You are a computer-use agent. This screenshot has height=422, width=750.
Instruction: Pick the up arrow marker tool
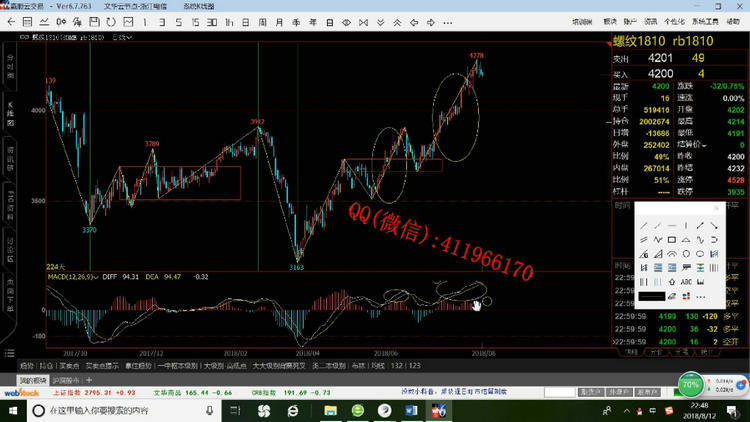pyautogui.click(x=672, y=282)
